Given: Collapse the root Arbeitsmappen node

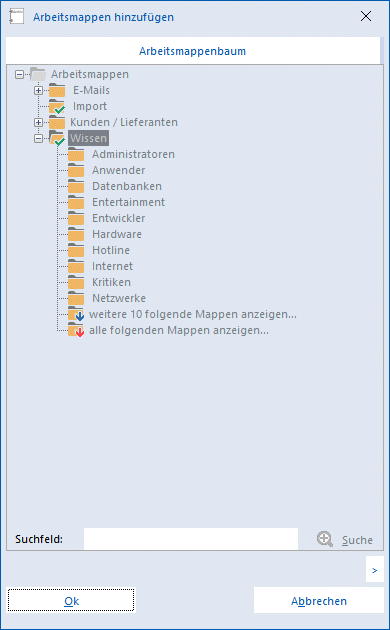Looking at the screenshot, I should 19,74.
